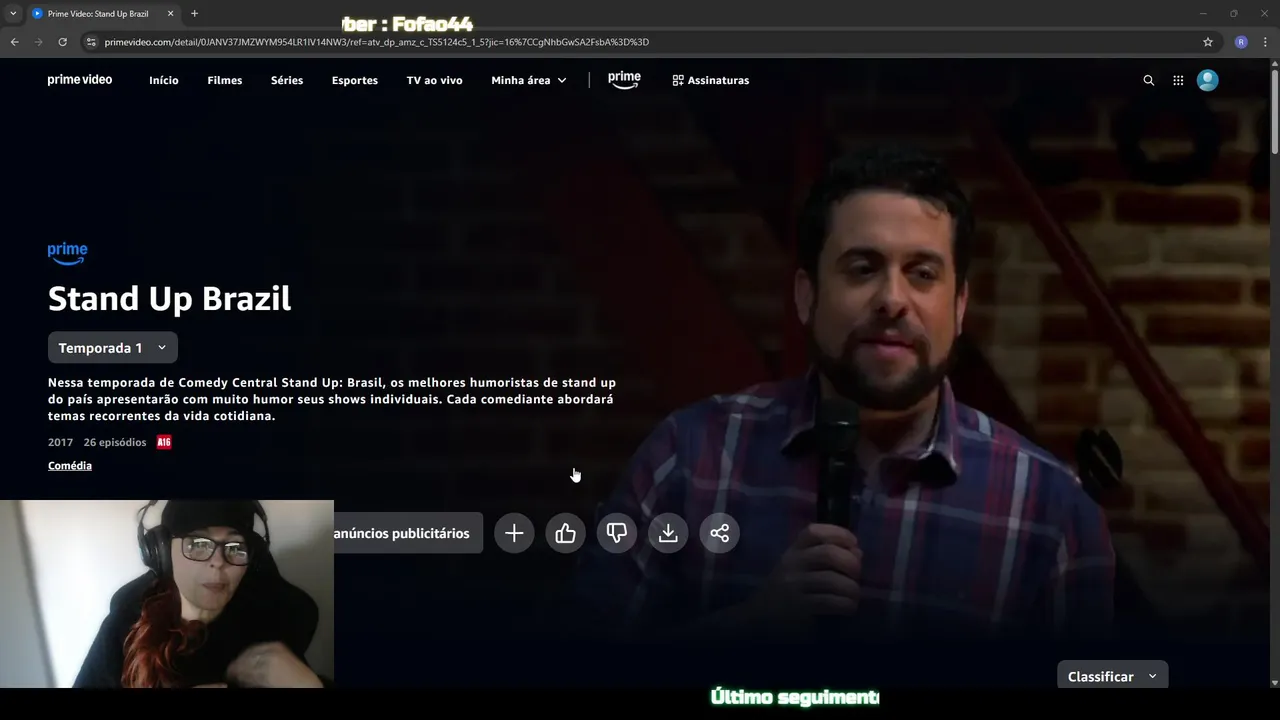Click the thumbs up like button
The height and width of the screenshot is (720, 1280).
(566, 533)
